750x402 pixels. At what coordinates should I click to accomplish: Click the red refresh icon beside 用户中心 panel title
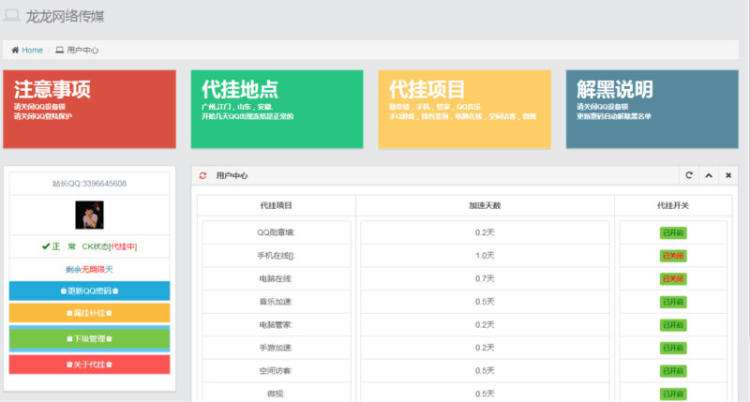pos(203,176)
